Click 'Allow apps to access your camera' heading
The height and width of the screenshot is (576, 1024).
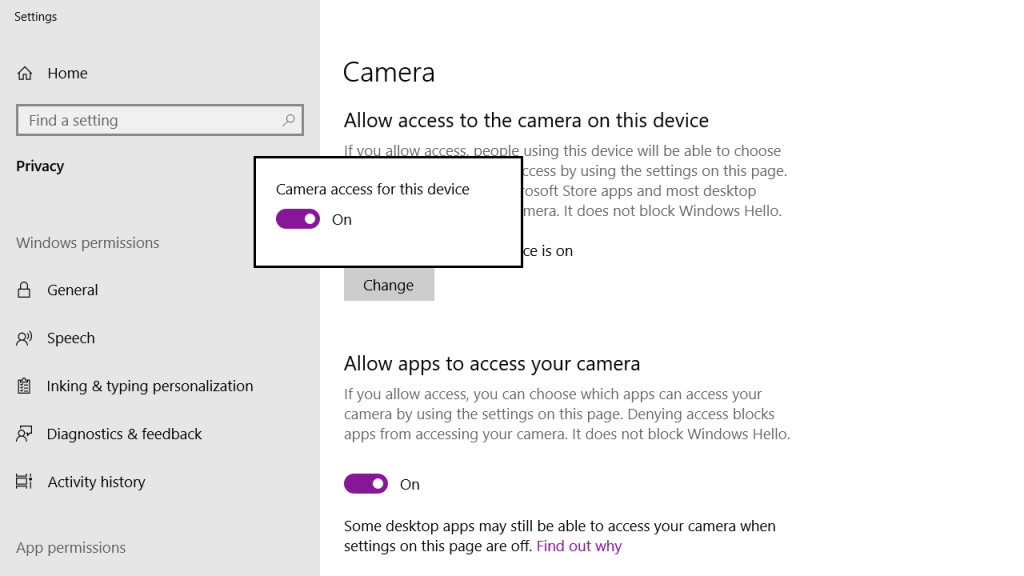click(x=492, y=364)
